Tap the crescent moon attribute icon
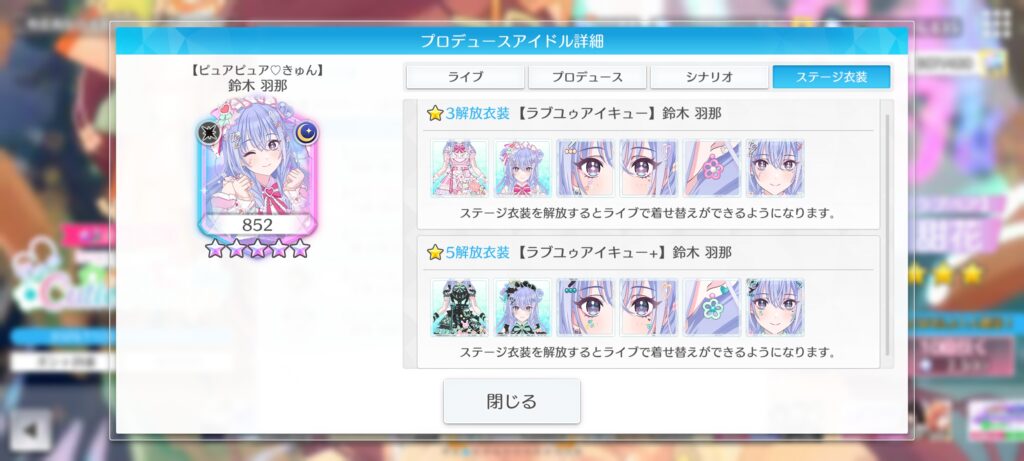The width and height of the screenshot is (1024, 461). coord(306,133)
